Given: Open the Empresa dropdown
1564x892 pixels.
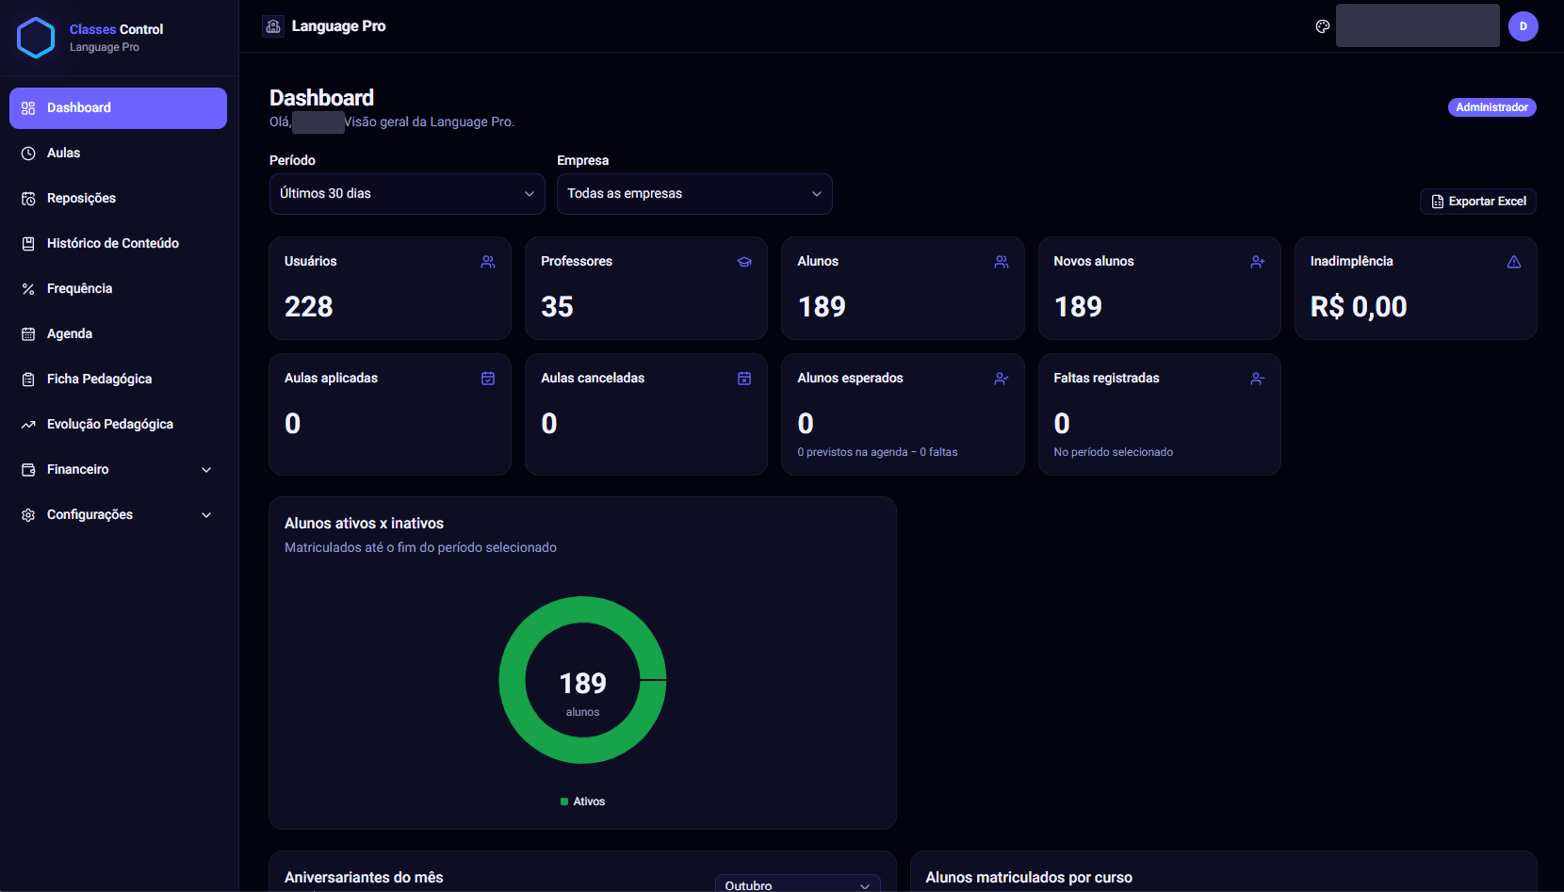Looking at the screenshot, I should tap(694, 194).
